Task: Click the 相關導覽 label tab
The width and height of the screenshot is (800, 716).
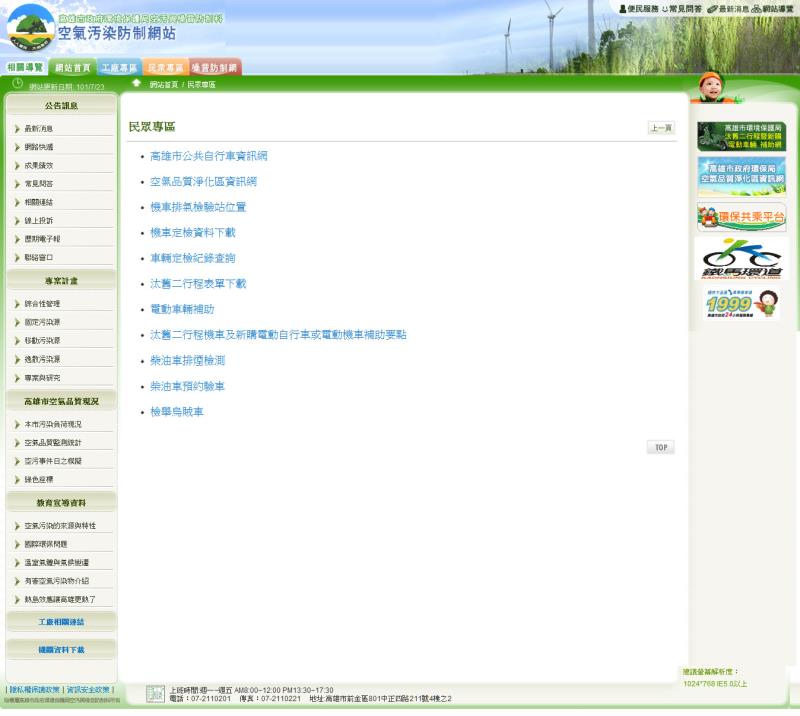Action: tap(25, 67)
